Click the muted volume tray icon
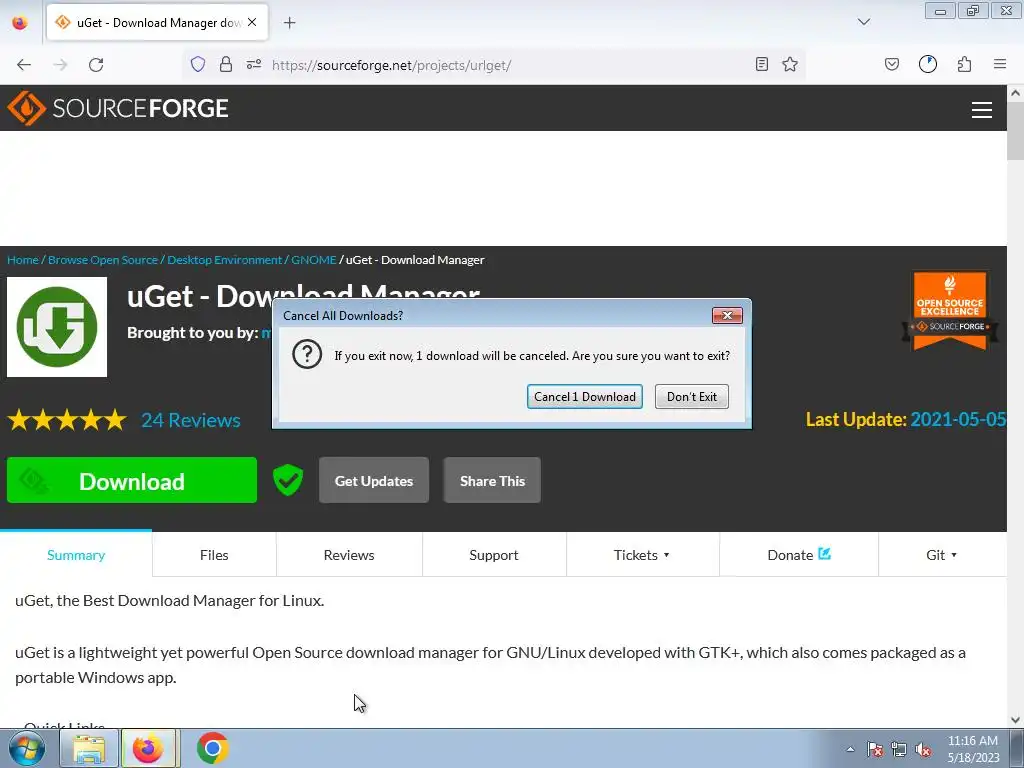The height and width of the screenshot is (768, 1024). (x=923, y=749)
